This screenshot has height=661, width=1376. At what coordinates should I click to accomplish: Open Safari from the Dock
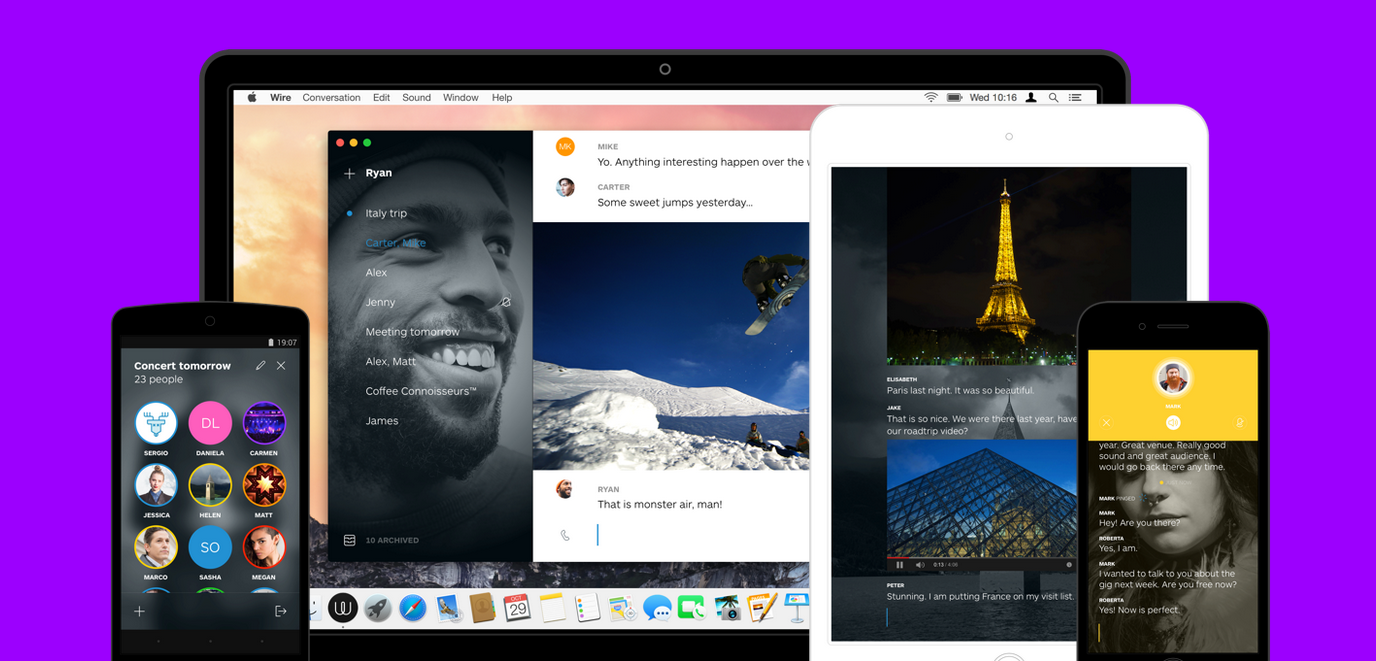(412, 608)
